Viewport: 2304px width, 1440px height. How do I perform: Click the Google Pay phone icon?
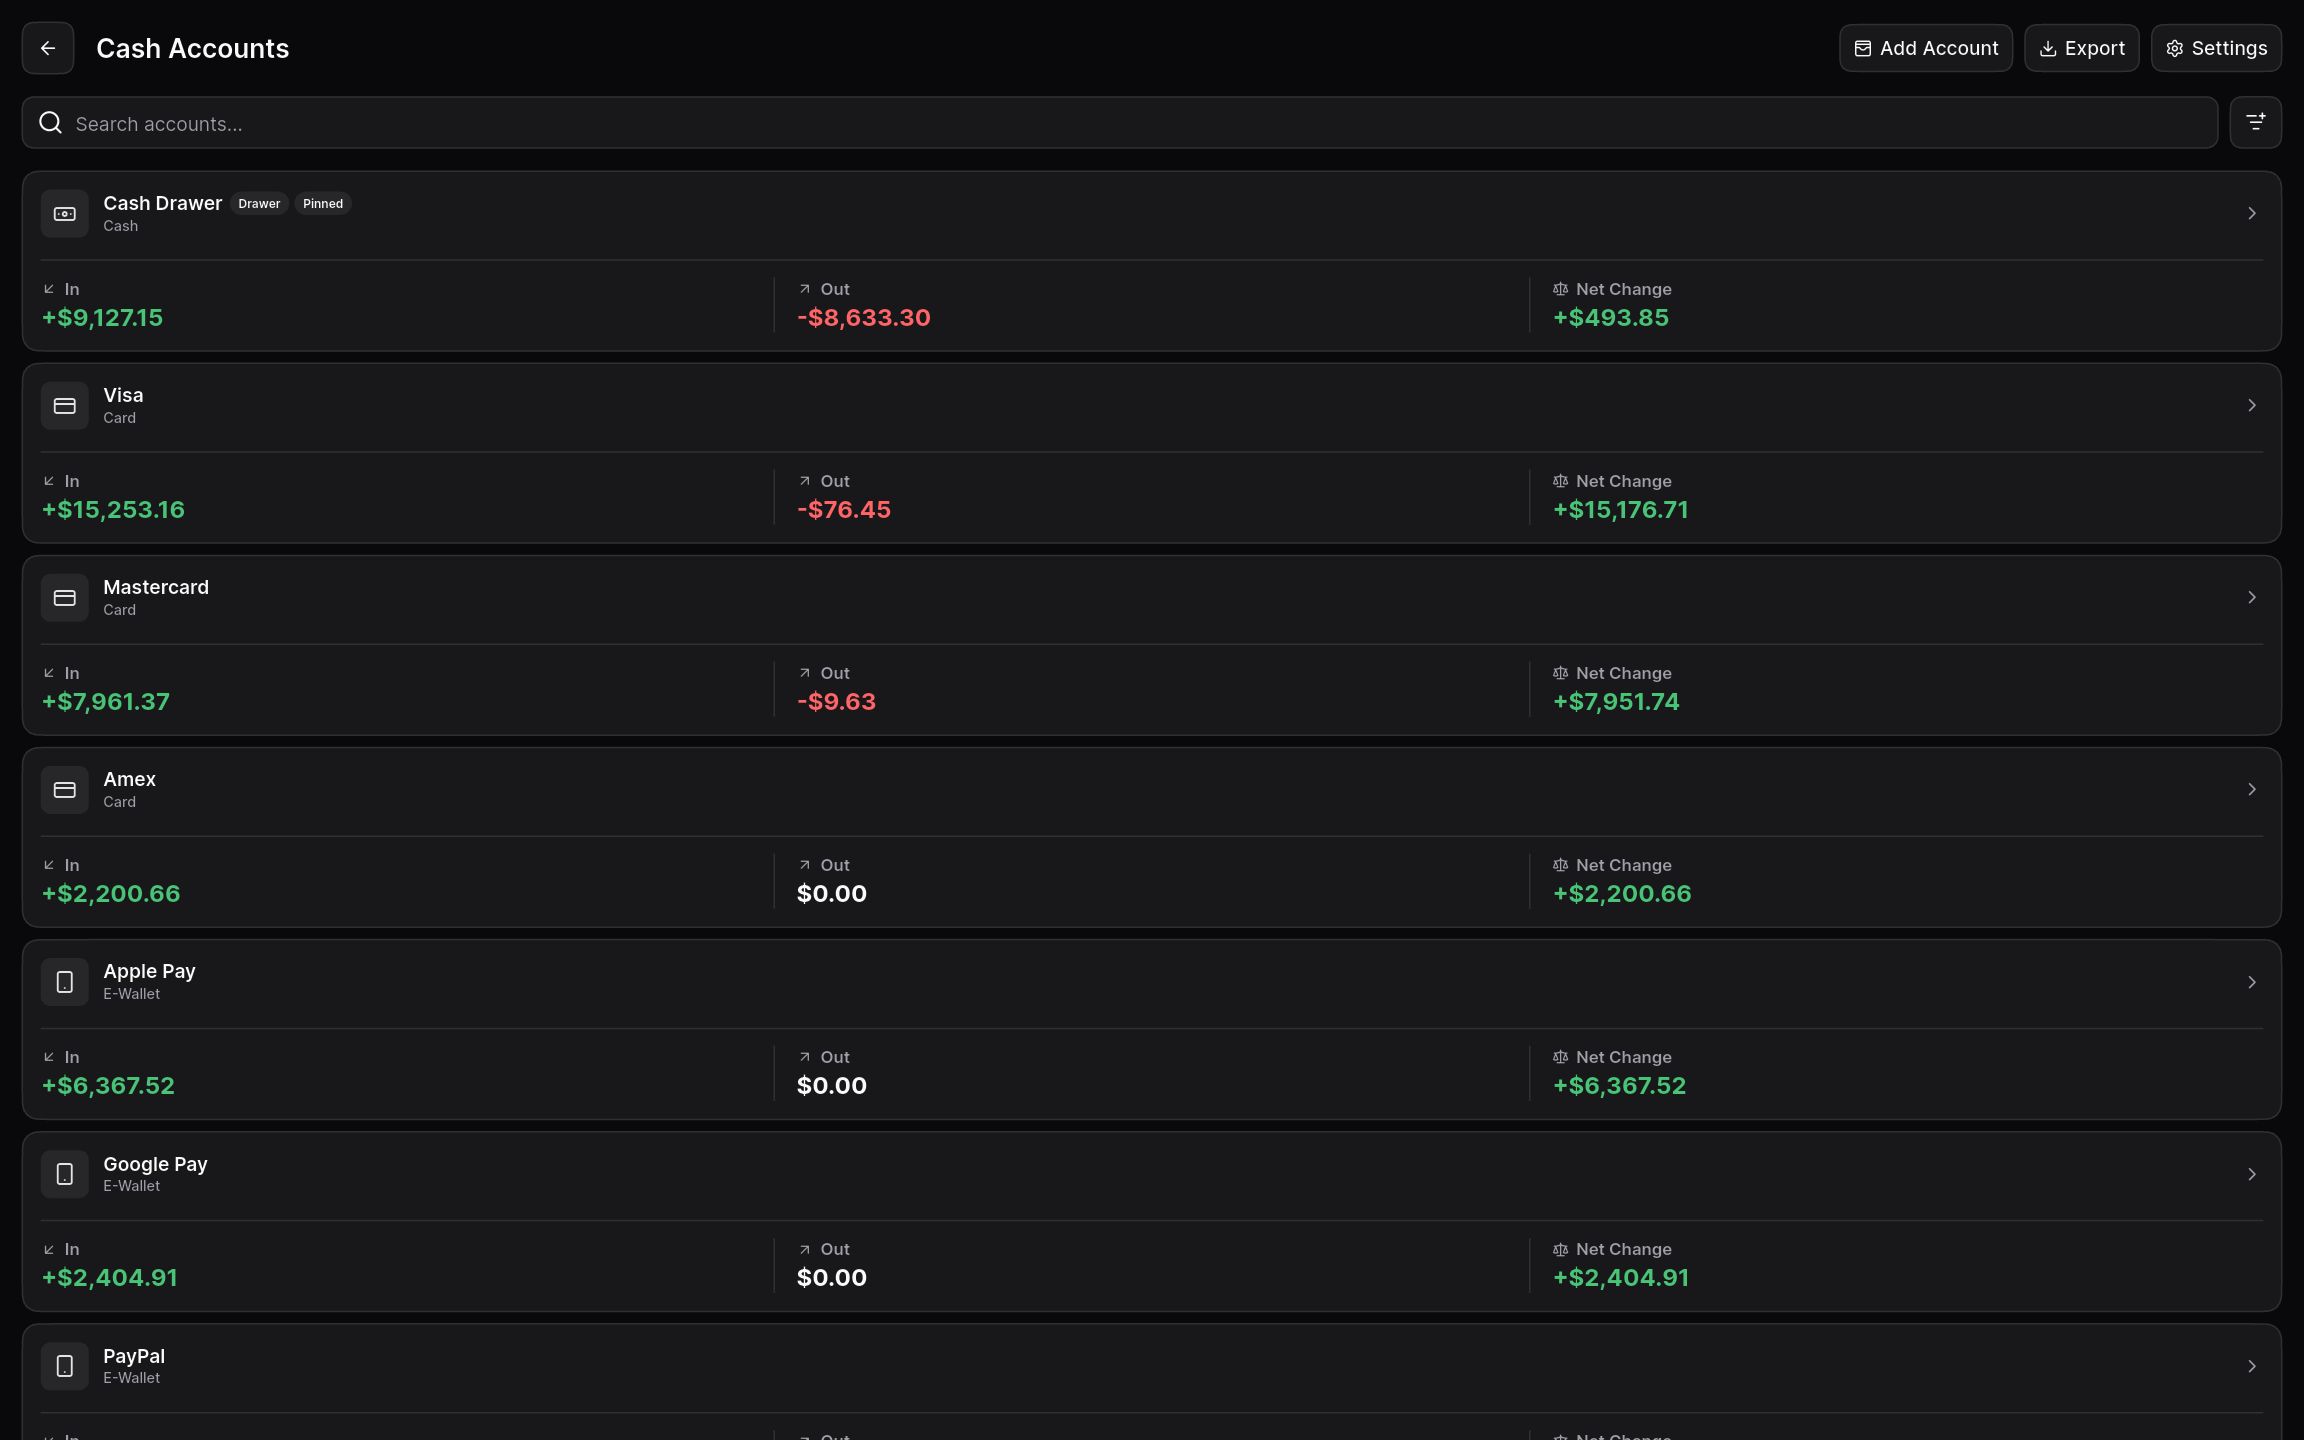coord(65,1174)
